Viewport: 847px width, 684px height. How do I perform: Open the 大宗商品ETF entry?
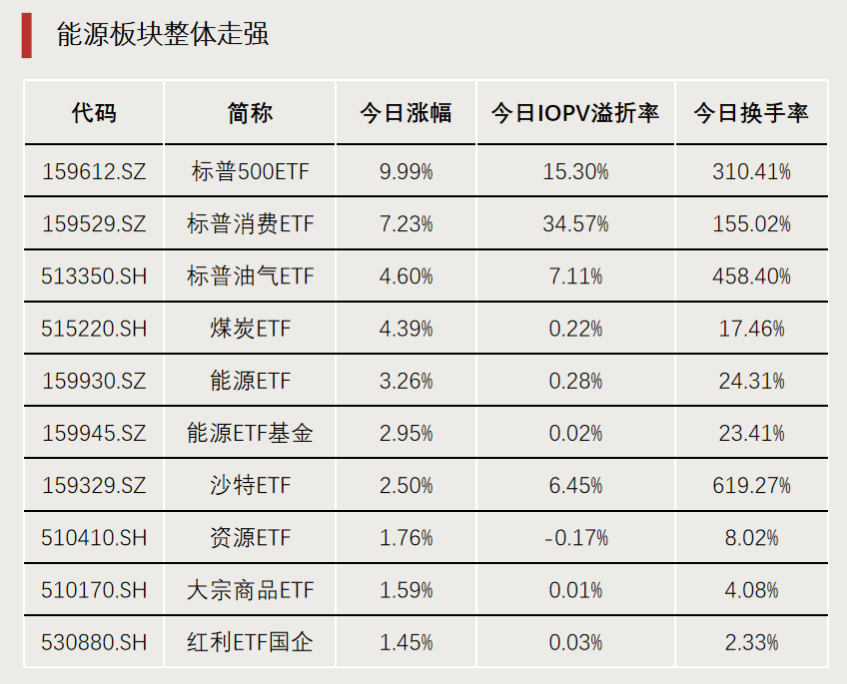click(250, 590)
